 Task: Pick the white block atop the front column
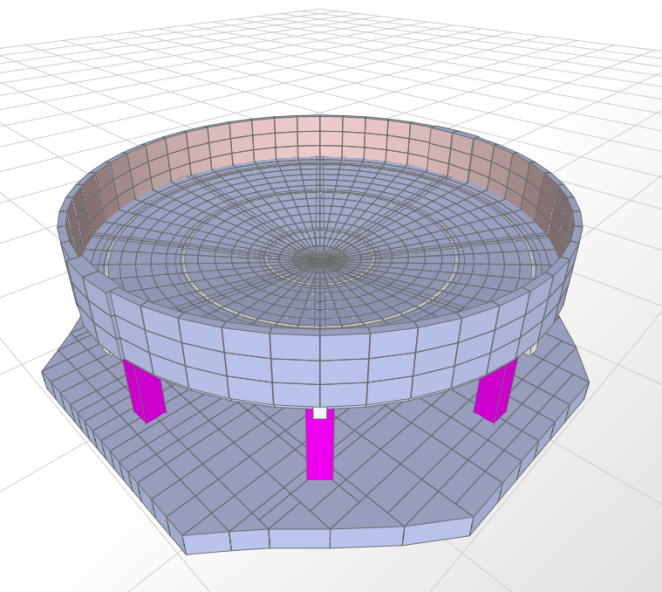pyautogui.click(x=320, y=413)
